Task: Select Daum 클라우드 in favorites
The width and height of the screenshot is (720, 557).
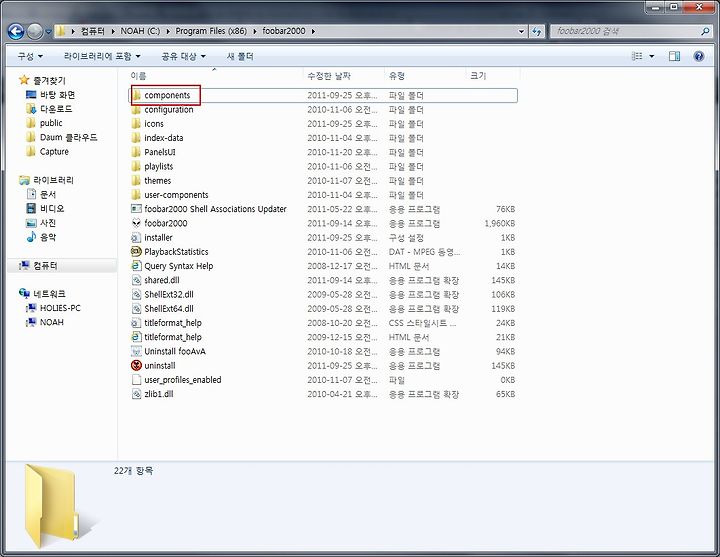Action: 62,137
